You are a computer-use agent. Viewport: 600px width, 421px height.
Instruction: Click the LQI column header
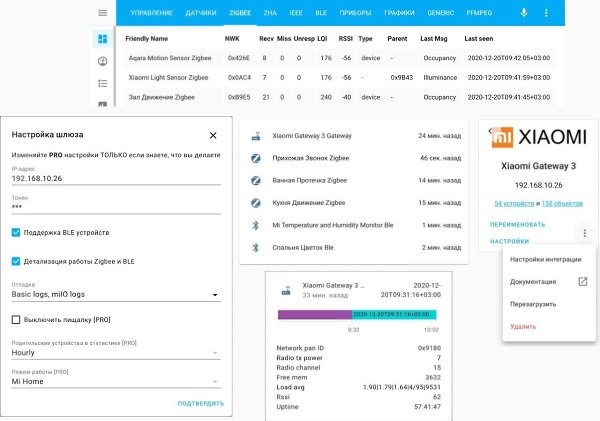322,39
